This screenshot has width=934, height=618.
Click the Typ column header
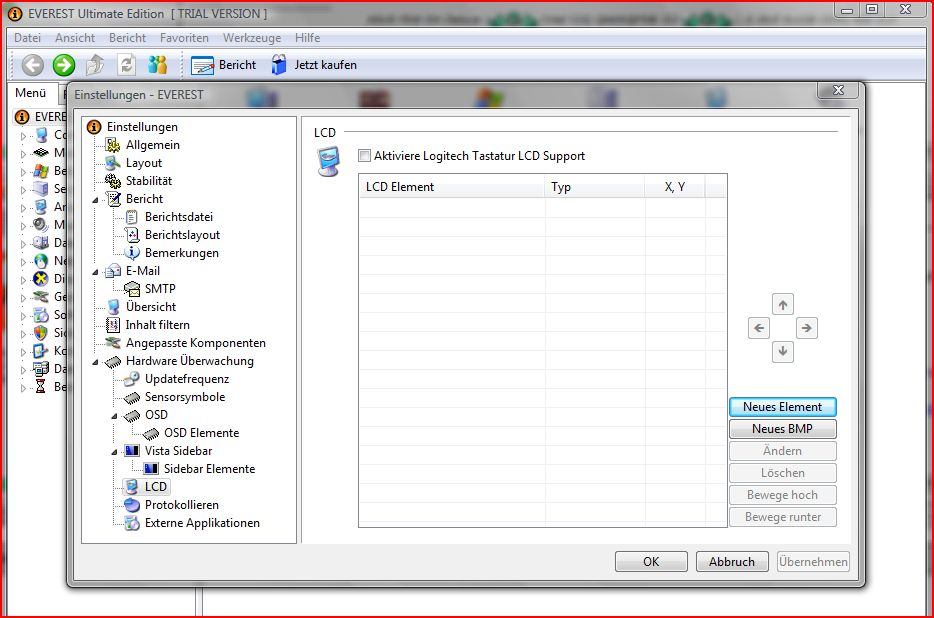(595, 187)
